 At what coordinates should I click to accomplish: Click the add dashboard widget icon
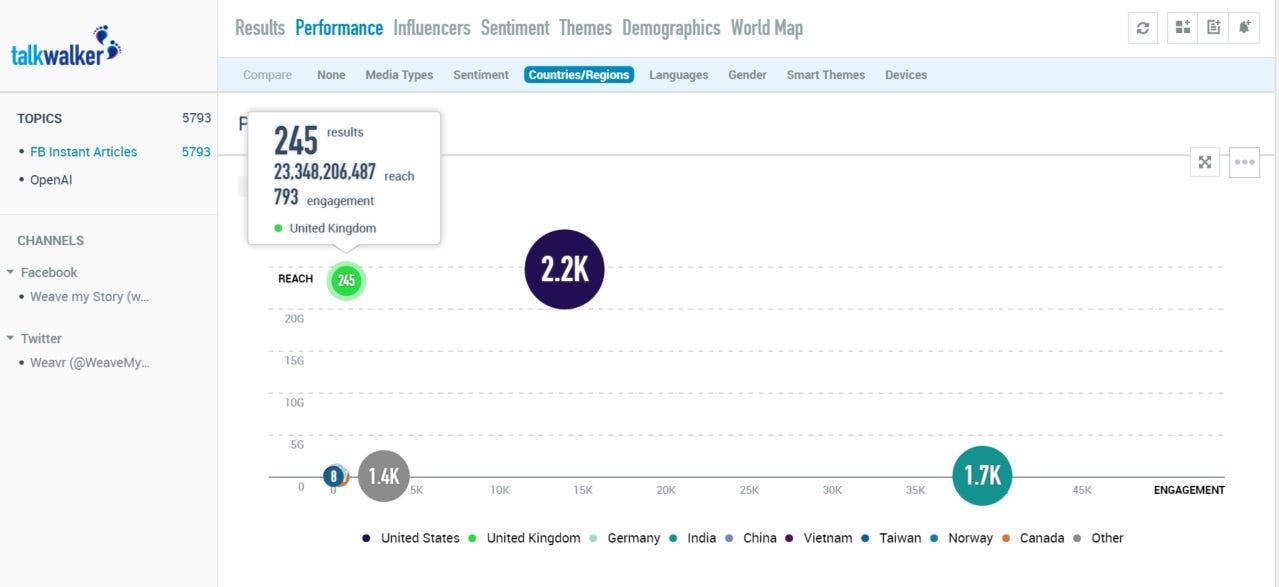1183,28
